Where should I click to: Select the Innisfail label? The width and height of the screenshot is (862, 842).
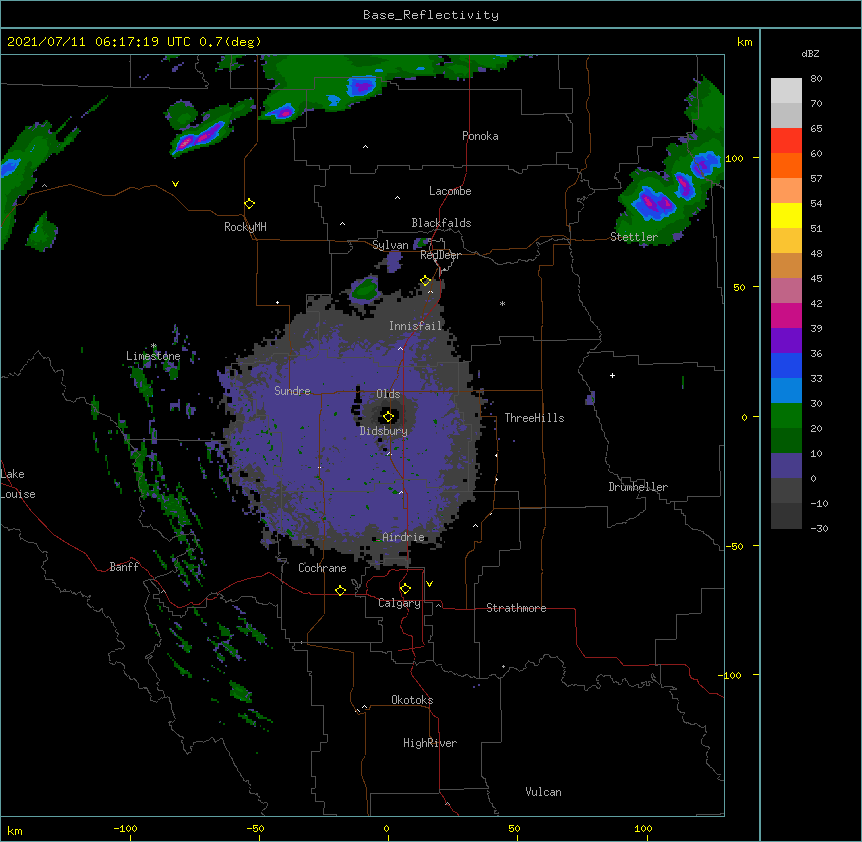[x=416, y=326]
